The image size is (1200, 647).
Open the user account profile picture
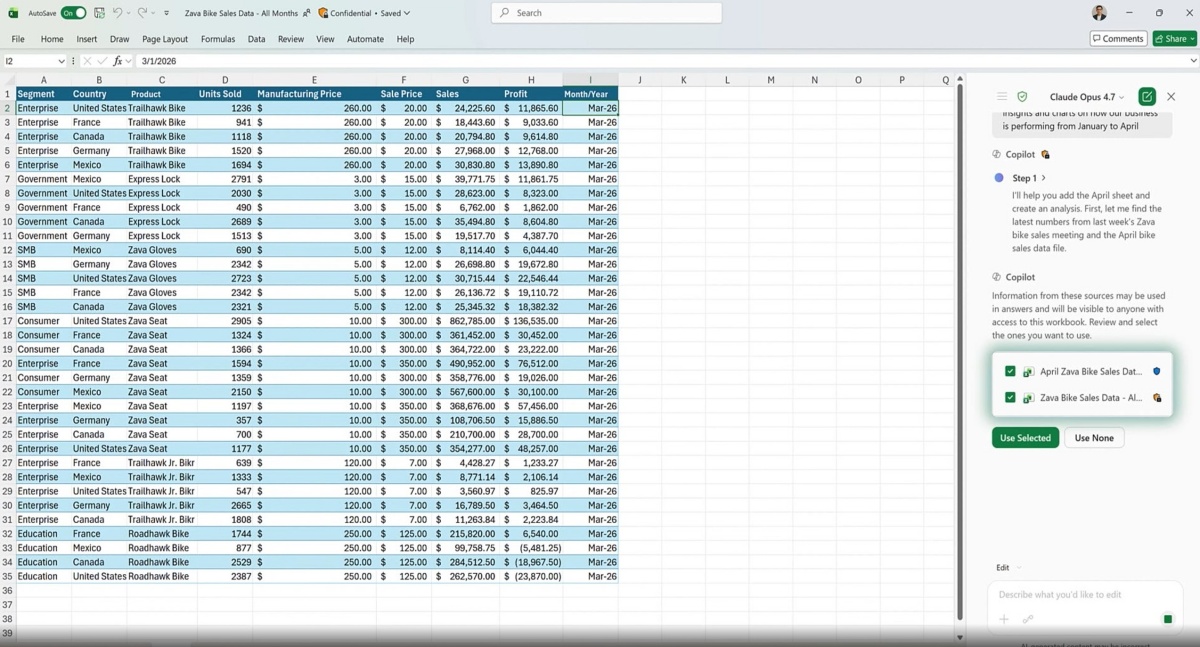click(1099, 13)
